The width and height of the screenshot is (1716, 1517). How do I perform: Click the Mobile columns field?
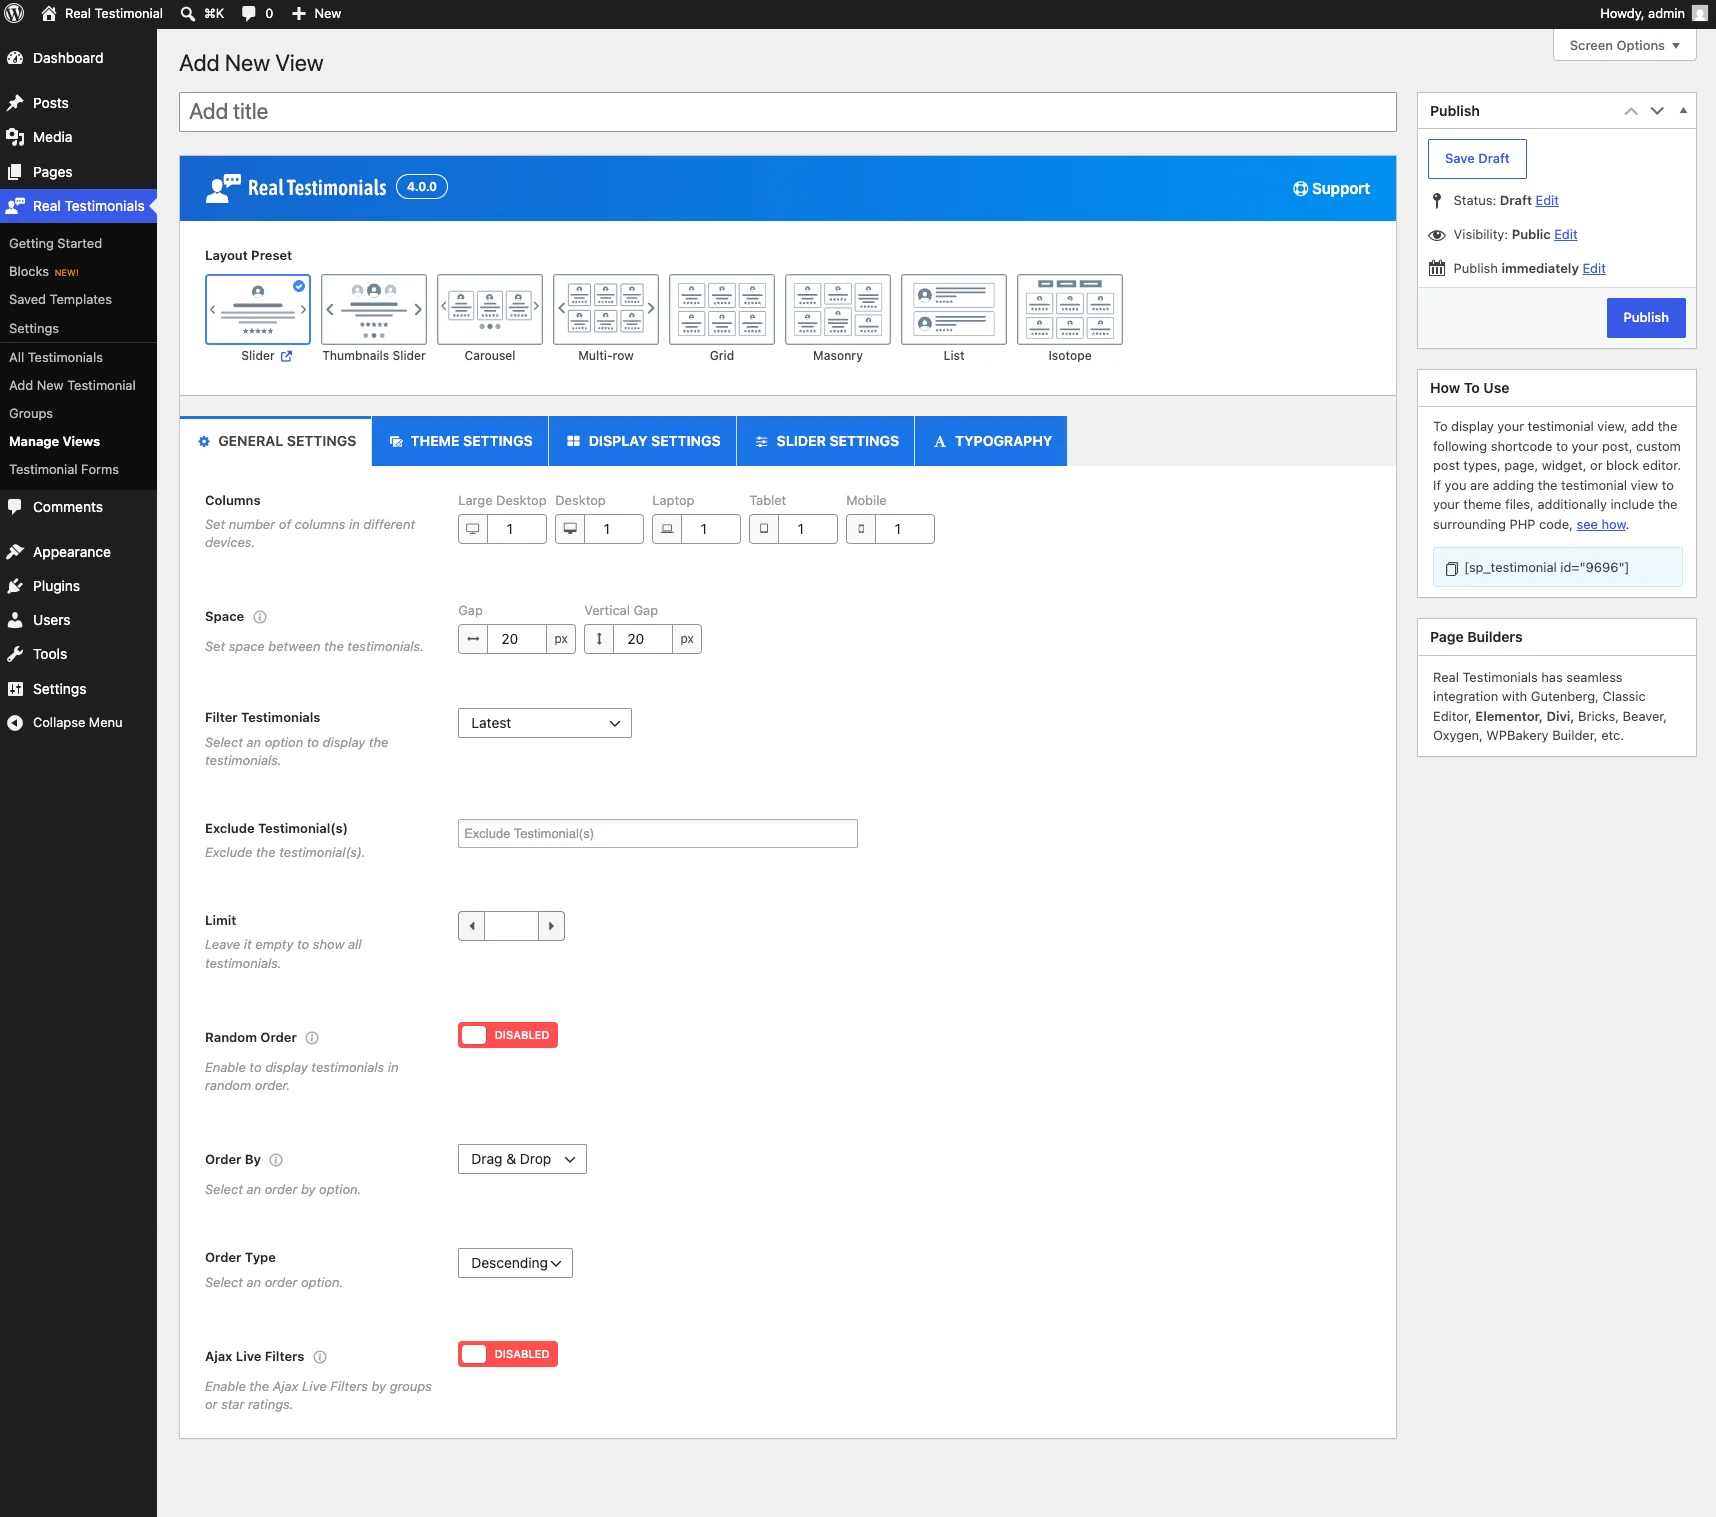tap(905, 529)
